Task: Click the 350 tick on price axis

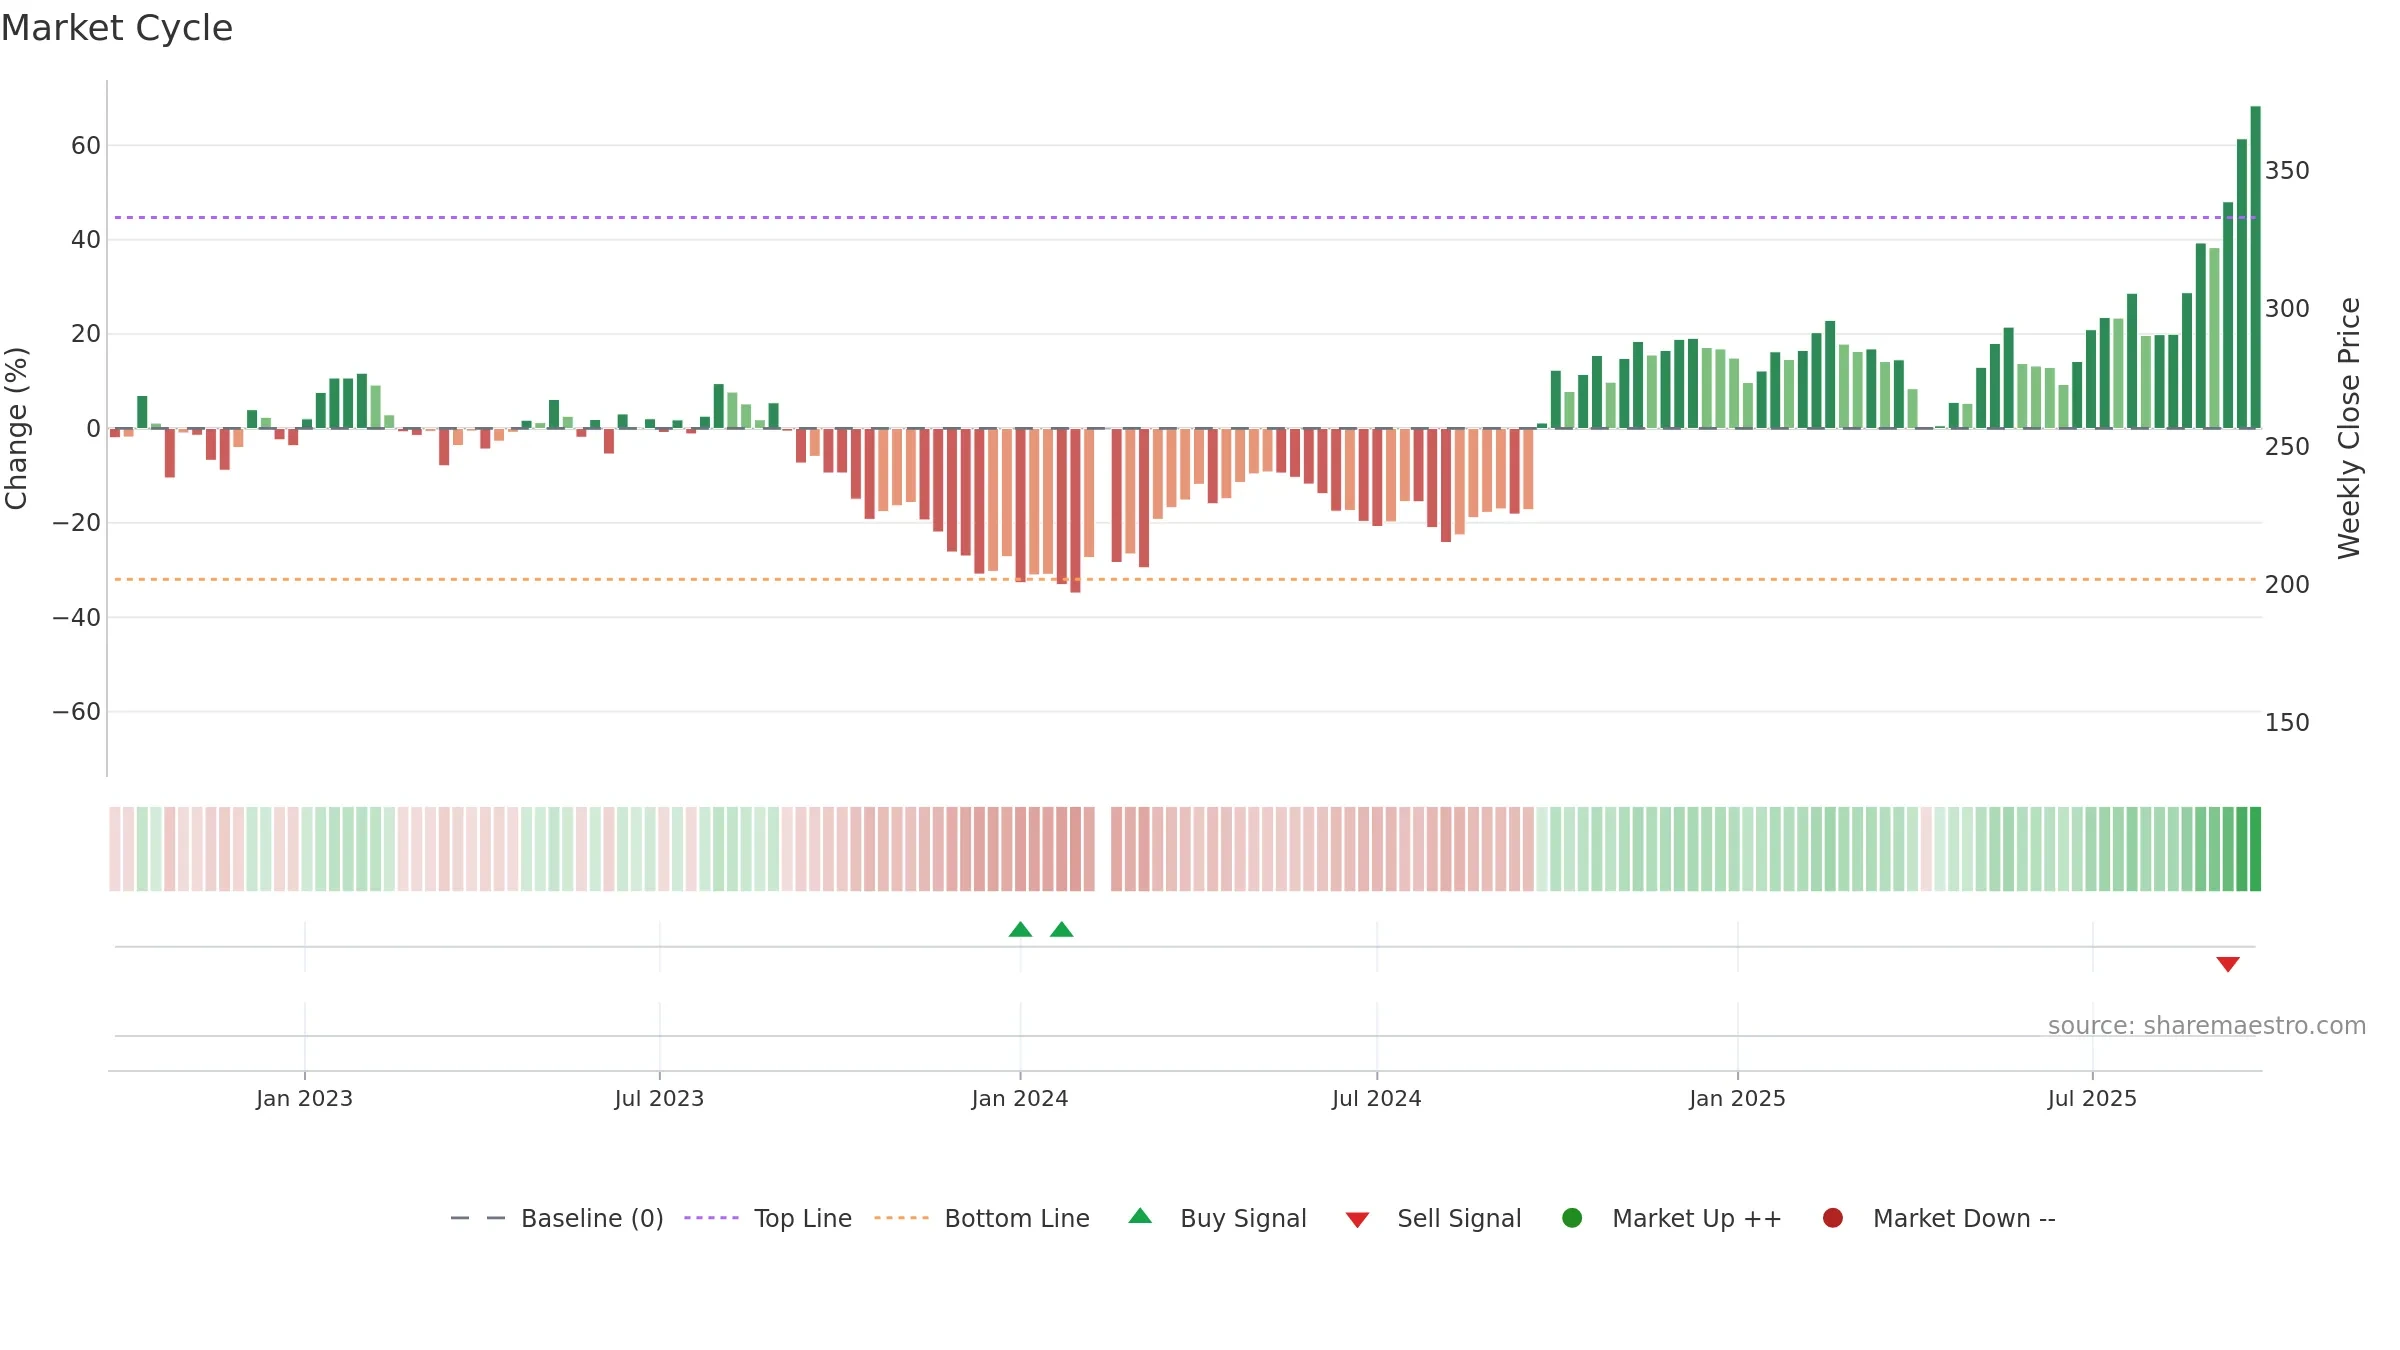Action: point(2287,171)
